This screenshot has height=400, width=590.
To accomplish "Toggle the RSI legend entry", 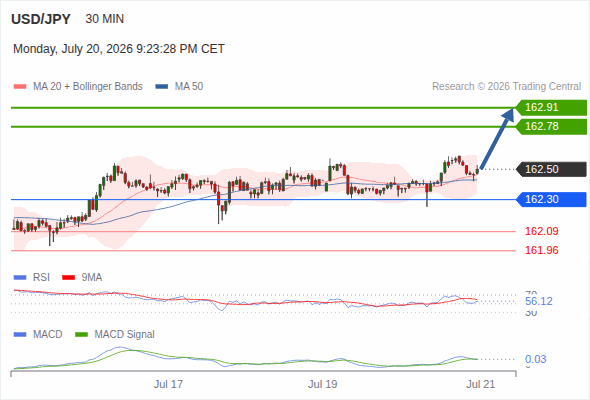I will click(x=32, y=278).
